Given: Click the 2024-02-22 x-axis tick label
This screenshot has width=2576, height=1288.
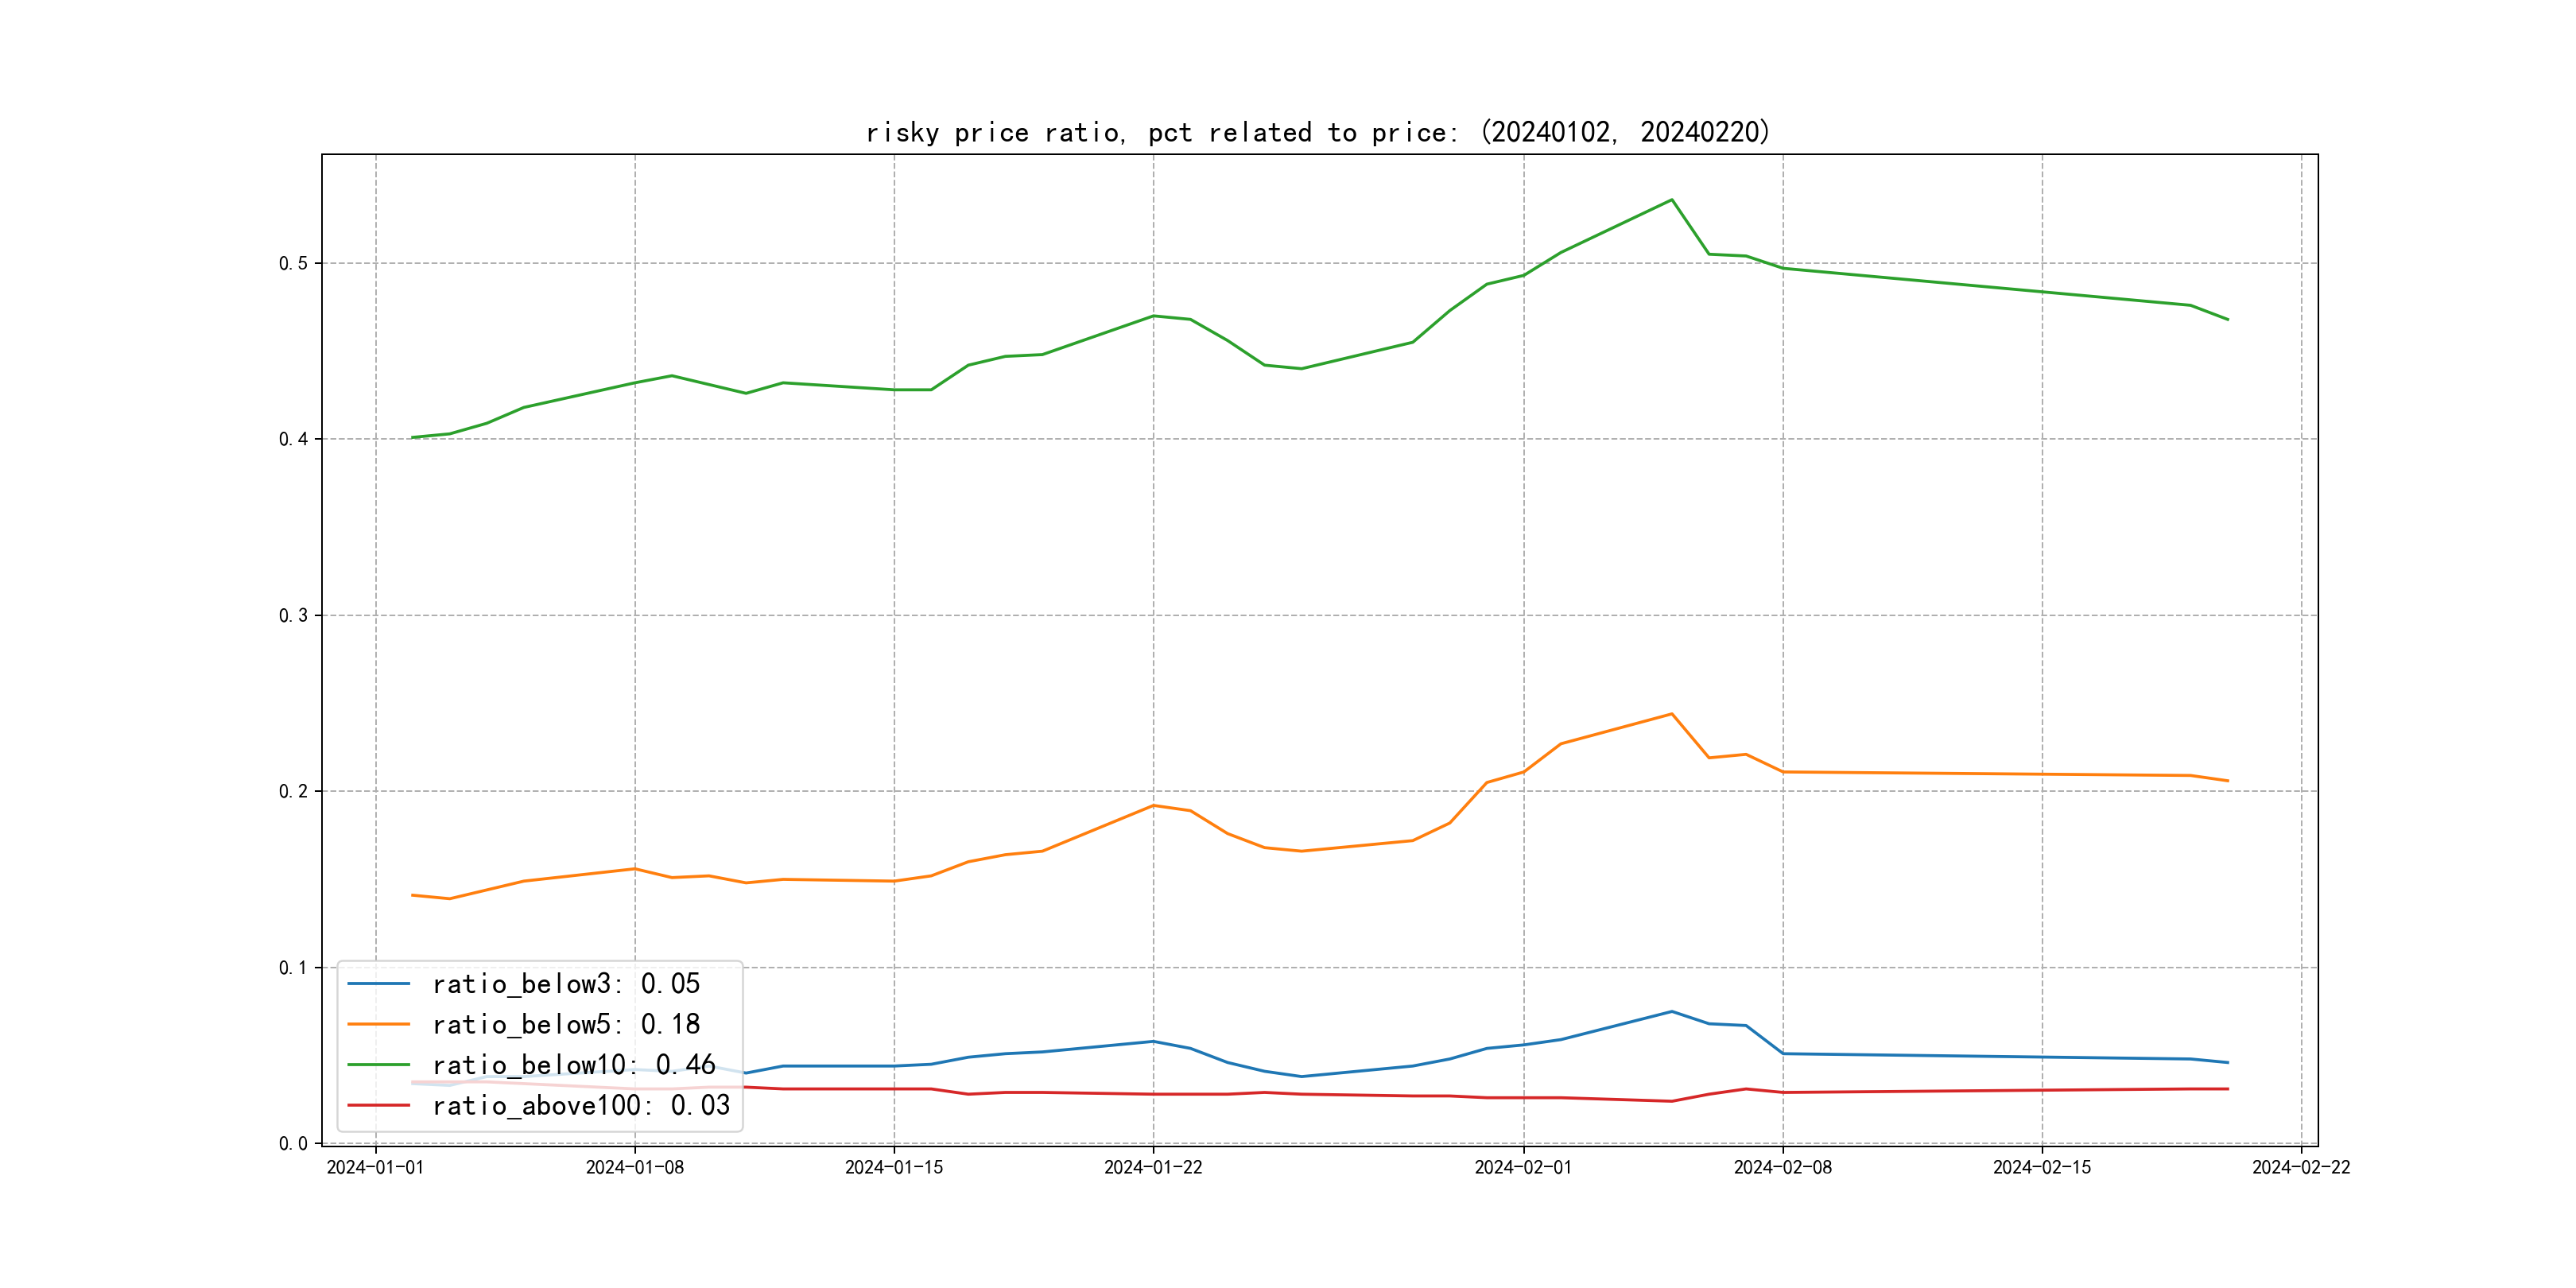Looking at the screenshot, I should click(2300, 1167).
